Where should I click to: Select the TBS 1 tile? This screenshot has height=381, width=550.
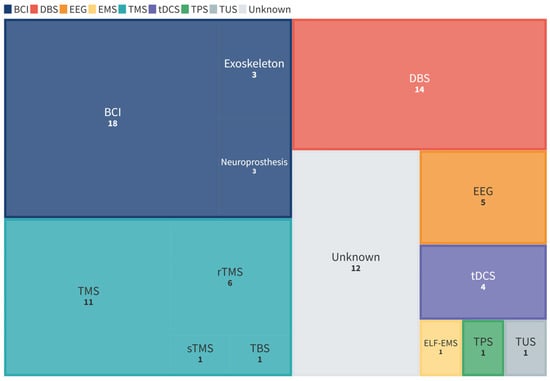click(260, 354)
